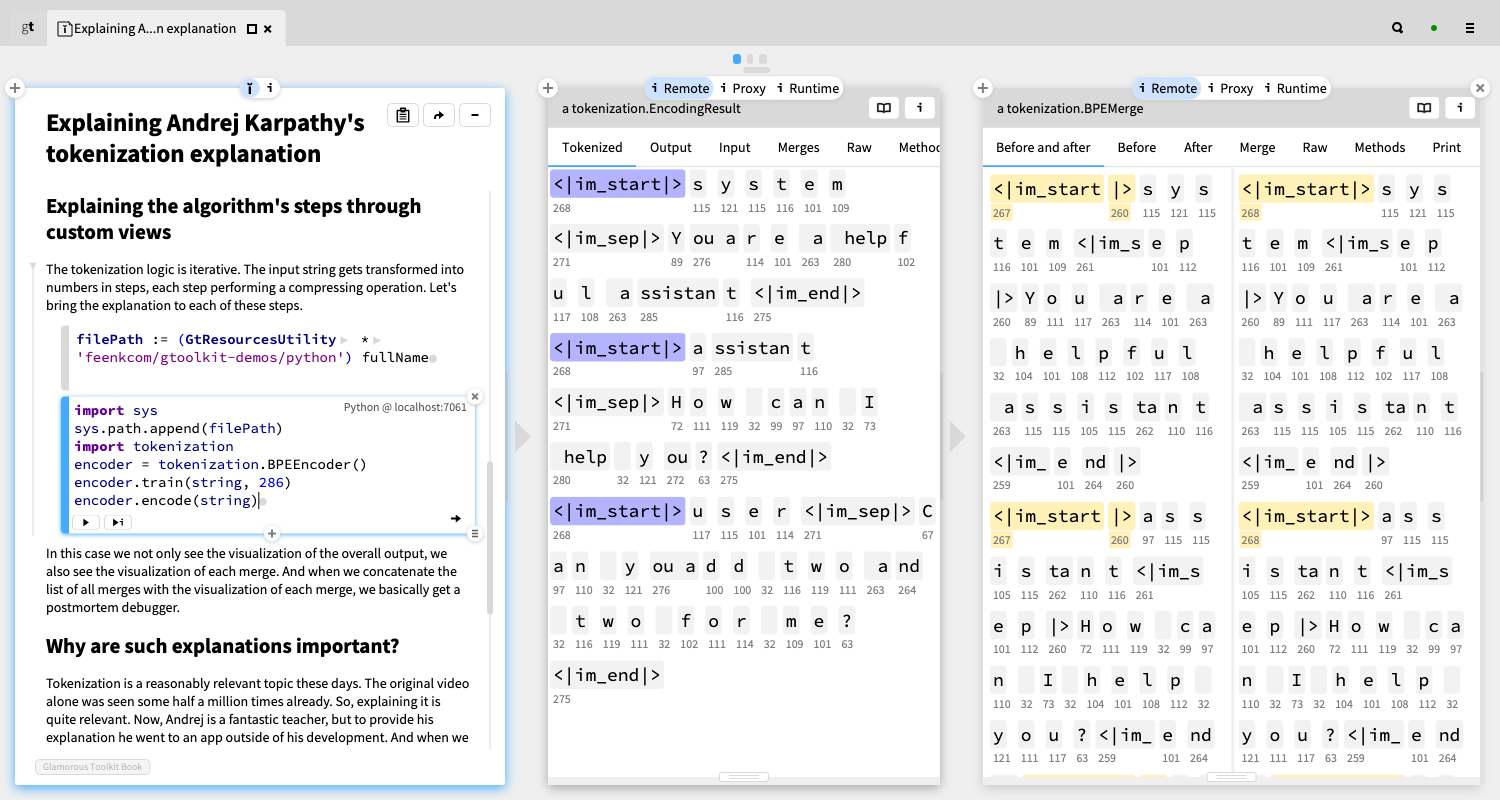Select Remote mode on the BPEMerge pane

[x=1166, y=88]
